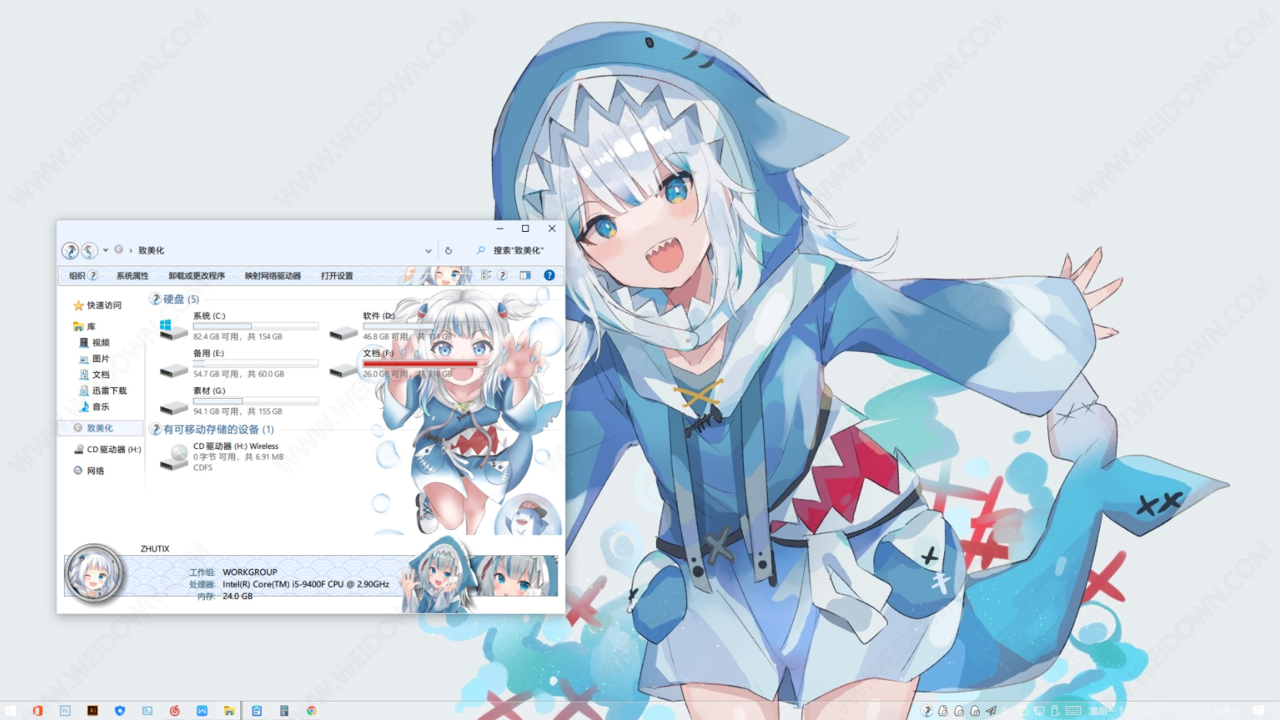Select 库 in the navigation pane

84,327
